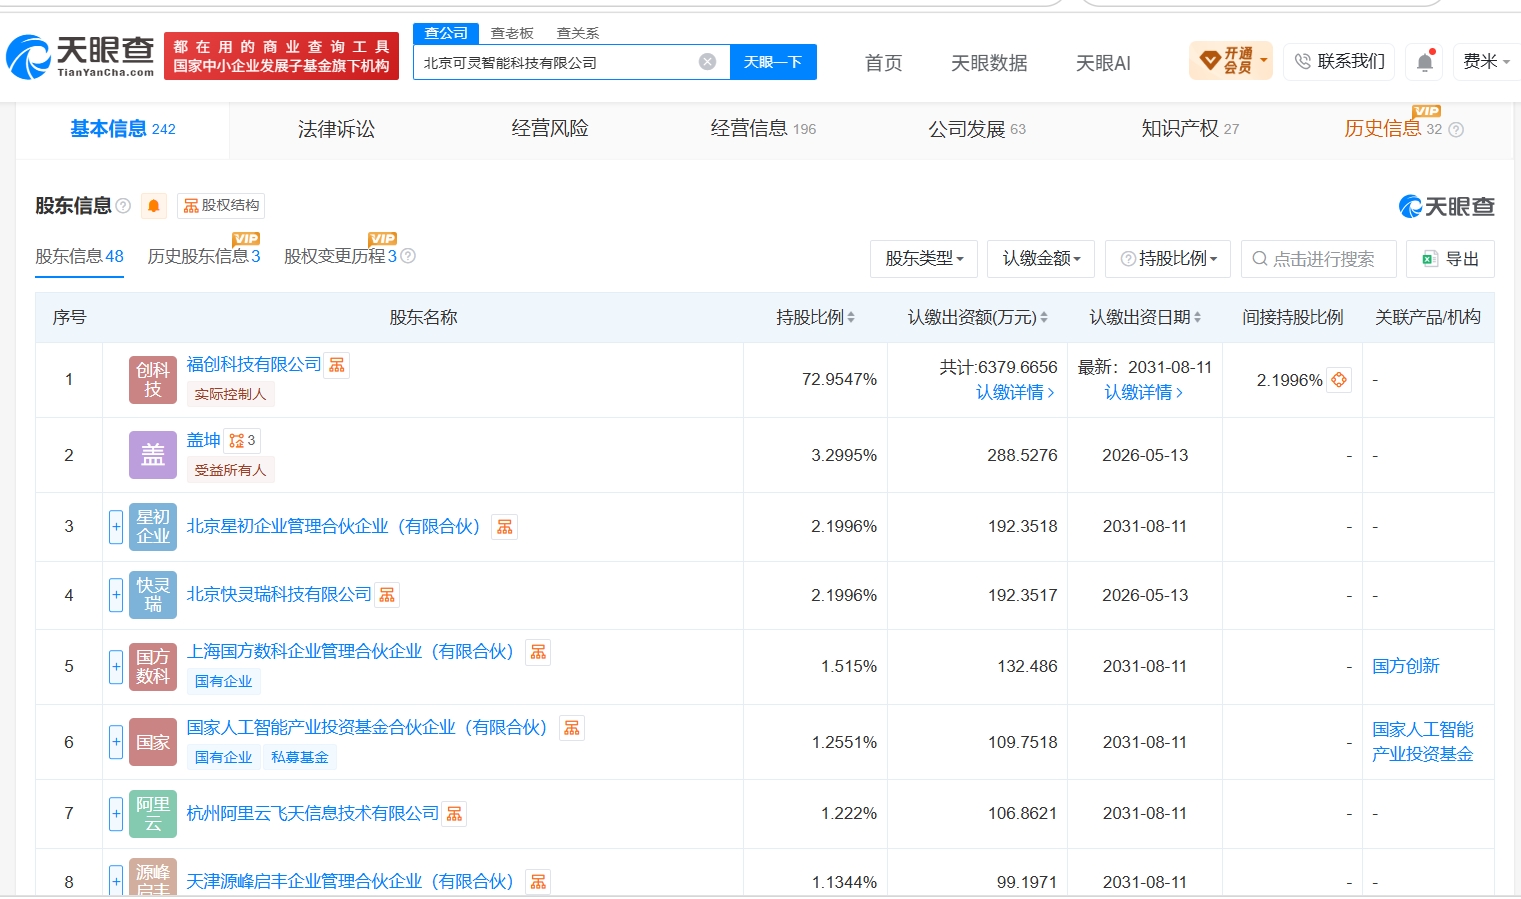Click help icon next to 股权变更历程

[x=408, y=256]
